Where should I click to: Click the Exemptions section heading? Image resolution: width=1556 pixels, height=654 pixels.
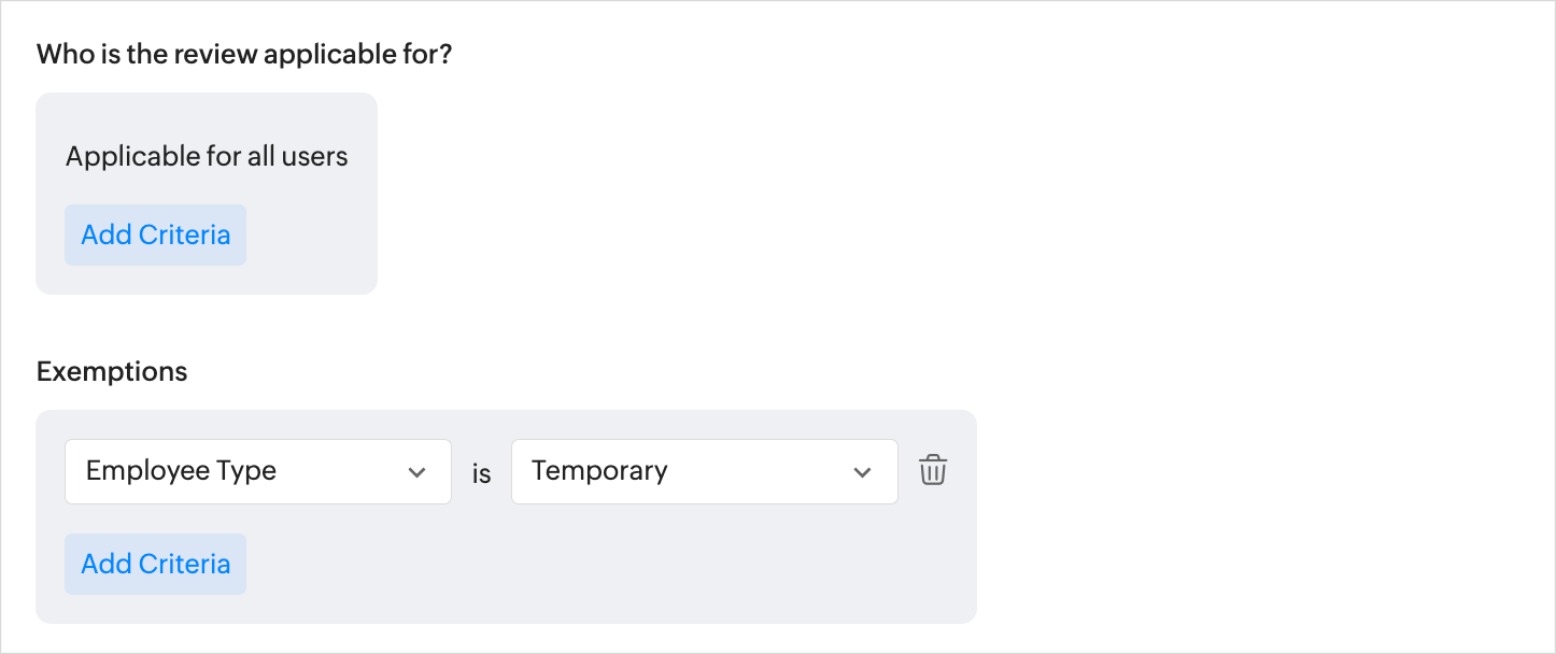click(112, 372)
